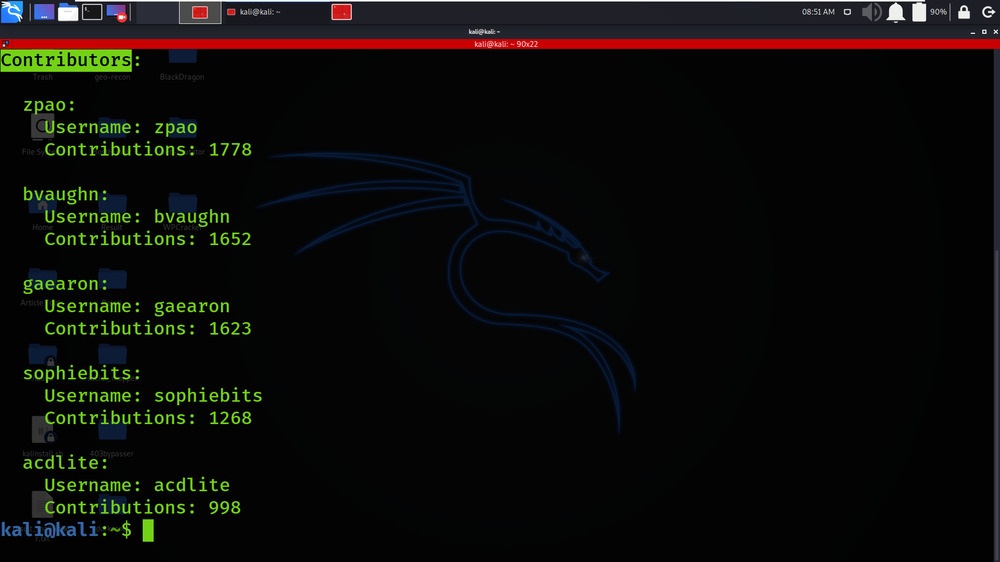Open the Kali applications menu
This screenshot has height=562, width=1000.
(x=12, y=11)
